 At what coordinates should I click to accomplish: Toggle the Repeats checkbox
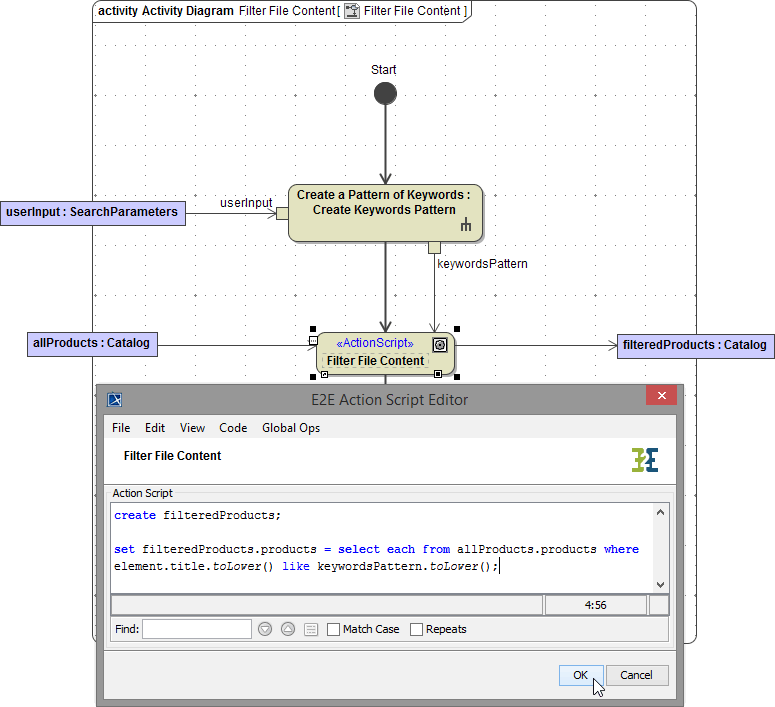click(x=416, y=629)
